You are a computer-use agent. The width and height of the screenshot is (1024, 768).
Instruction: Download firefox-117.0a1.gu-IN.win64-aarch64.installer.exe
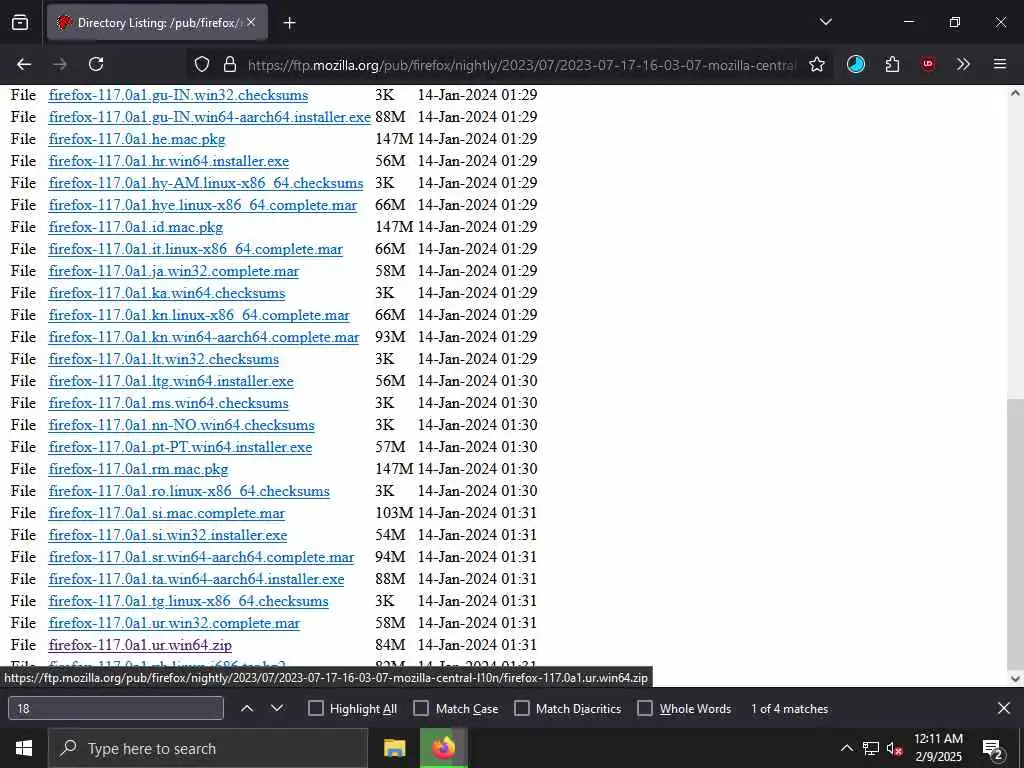point(210,117)
